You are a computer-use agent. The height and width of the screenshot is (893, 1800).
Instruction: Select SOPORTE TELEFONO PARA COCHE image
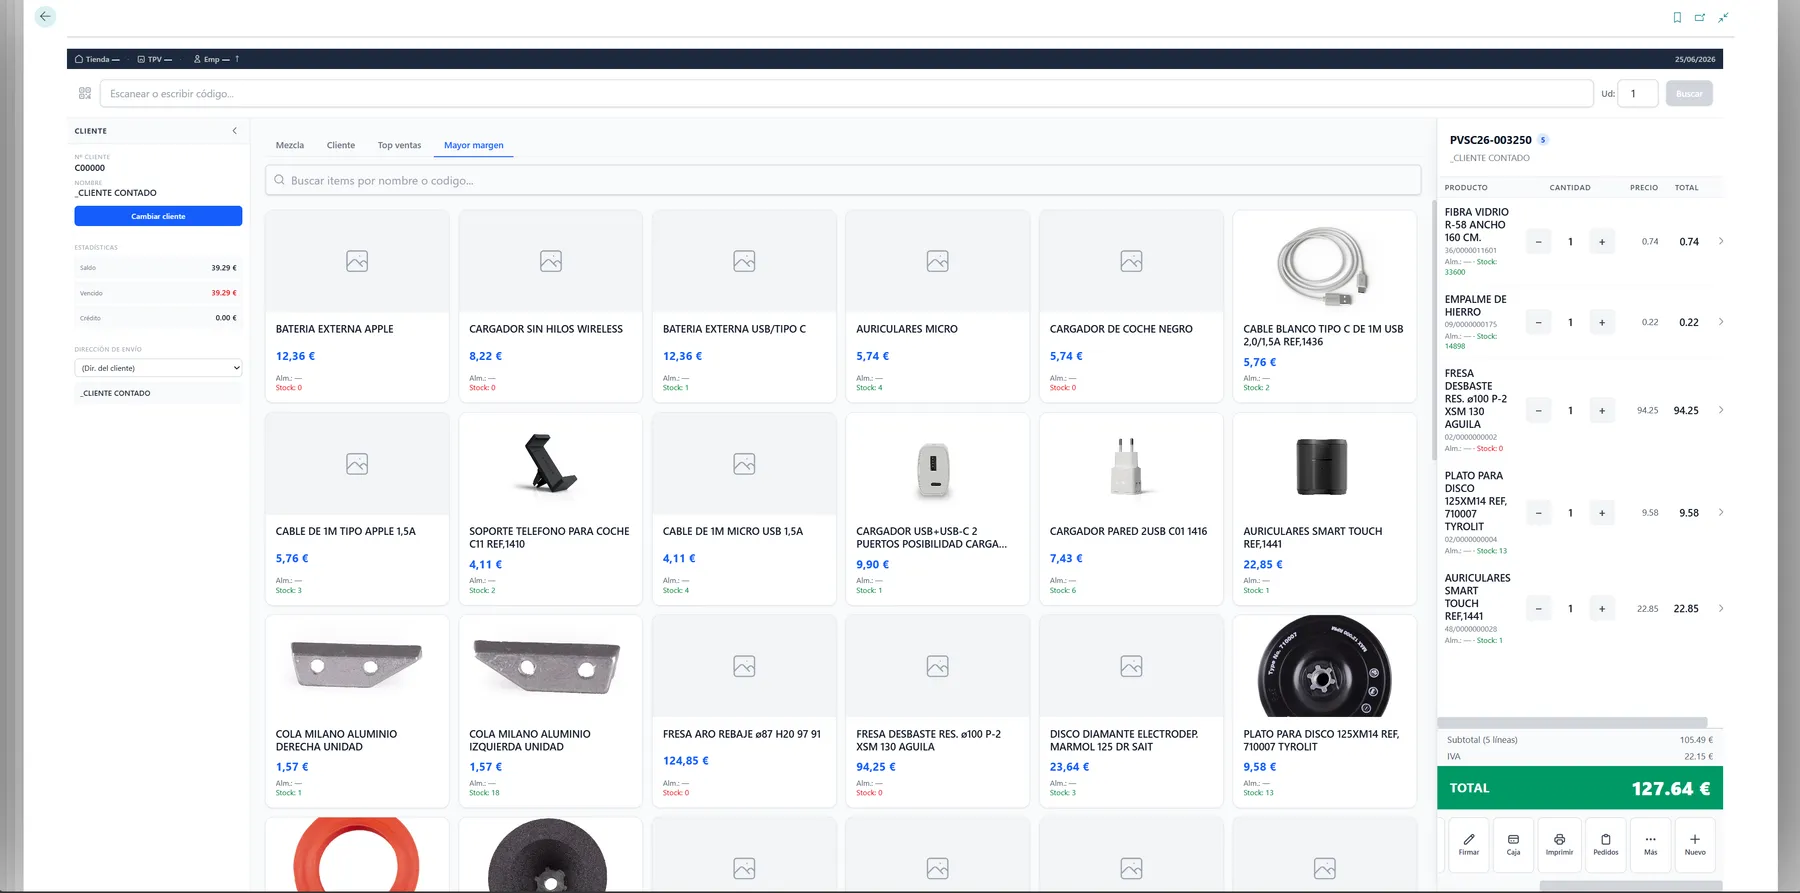[x=550, y=464]
